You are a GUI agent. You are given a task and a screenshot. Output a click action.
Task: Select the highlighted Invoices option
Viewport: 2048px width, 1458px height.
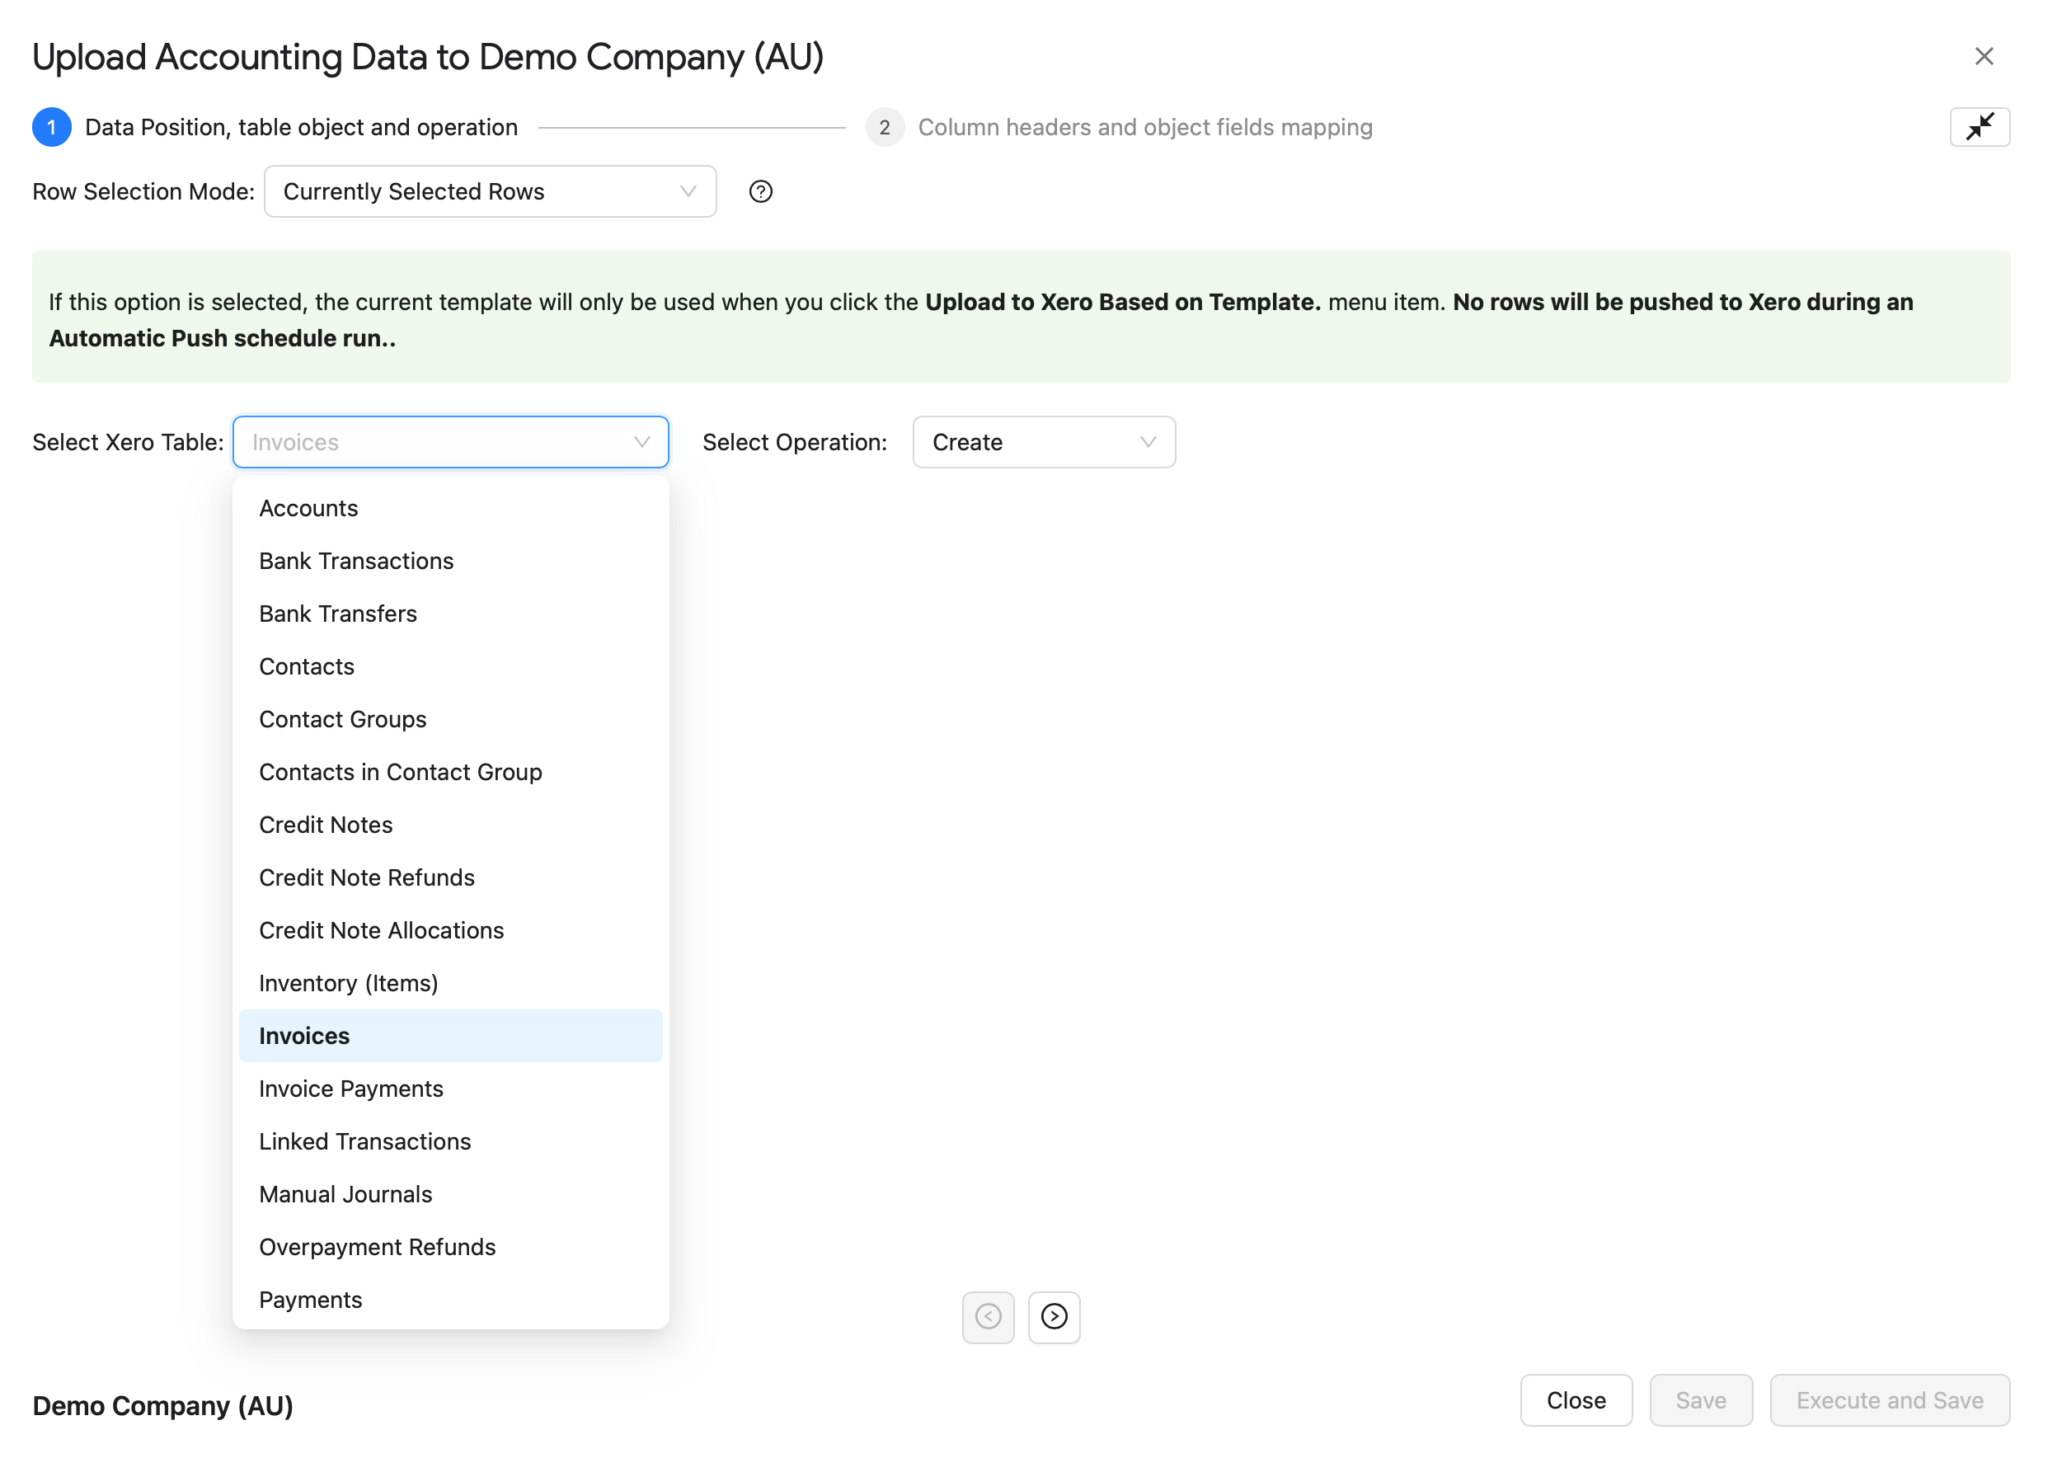point(450,1036)
